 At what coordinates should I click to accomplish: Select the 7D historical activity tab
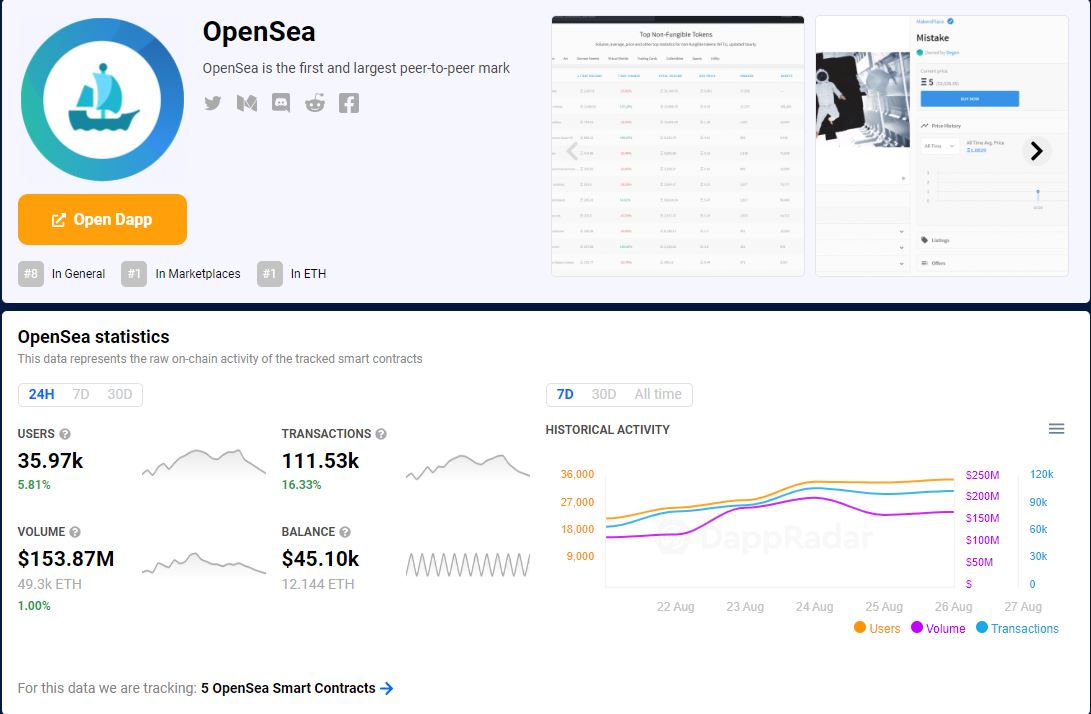(x=565, y=395)
